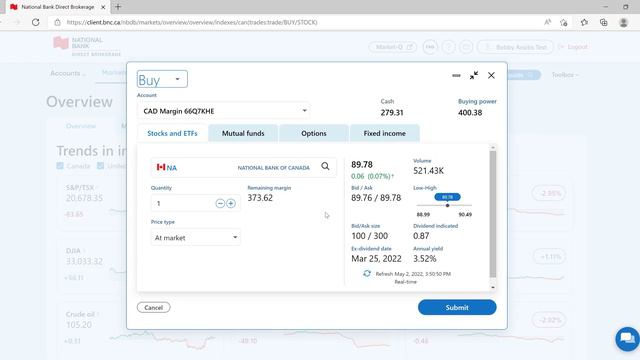The width and height of the screenshot is (640, 360).
Task: Open Market-Q link in header
Action: tap(393, 47)
